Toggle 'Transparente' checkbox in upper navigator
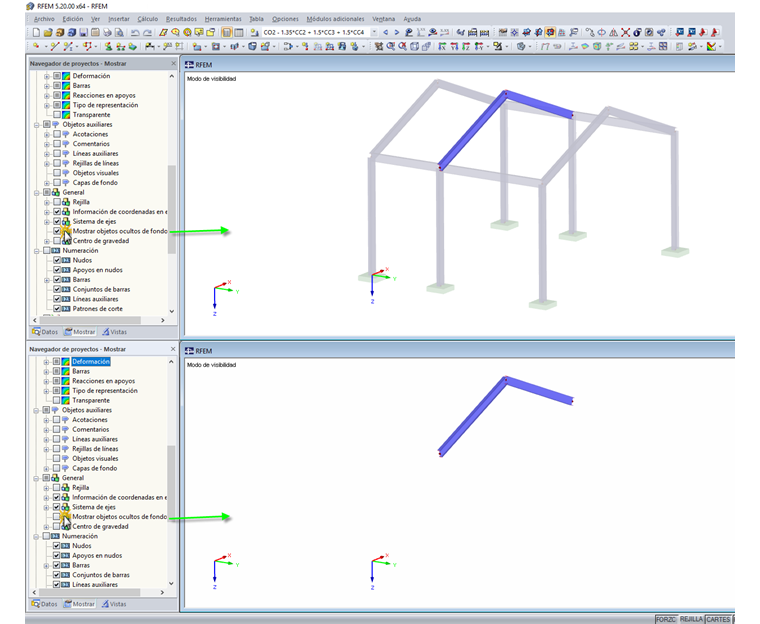Viewport: 760px width, 624px height. pos(57,115)
